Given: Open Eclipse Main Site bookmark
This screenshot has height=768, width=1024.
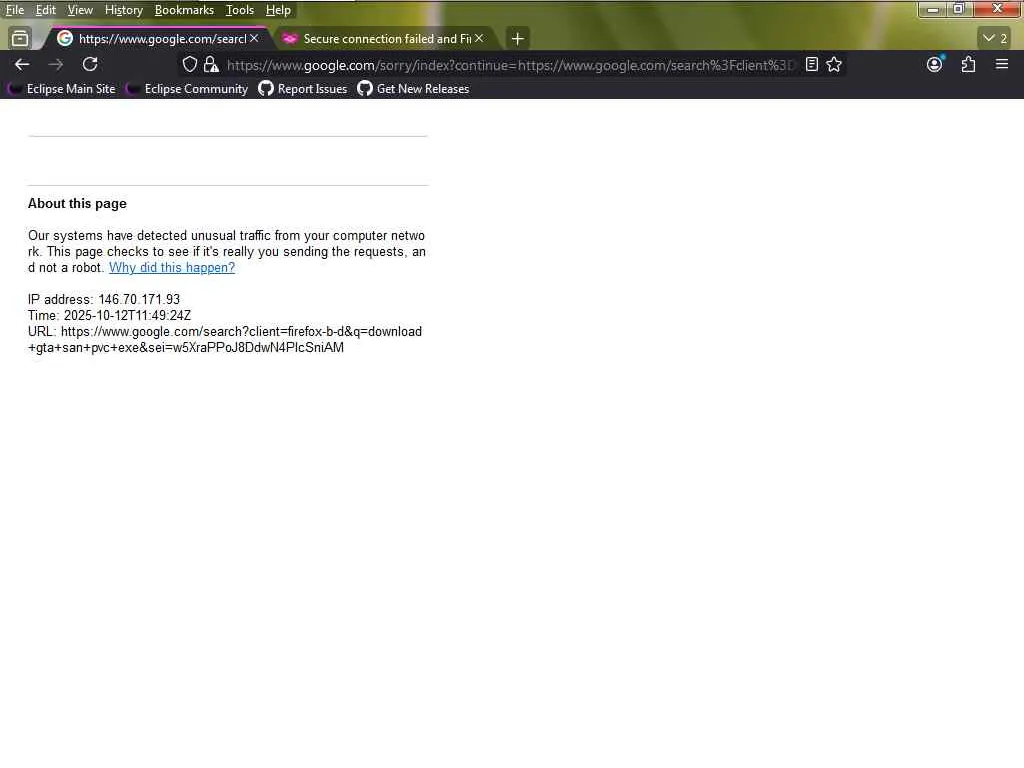Looking at the screenshot, I should [63, 89].
